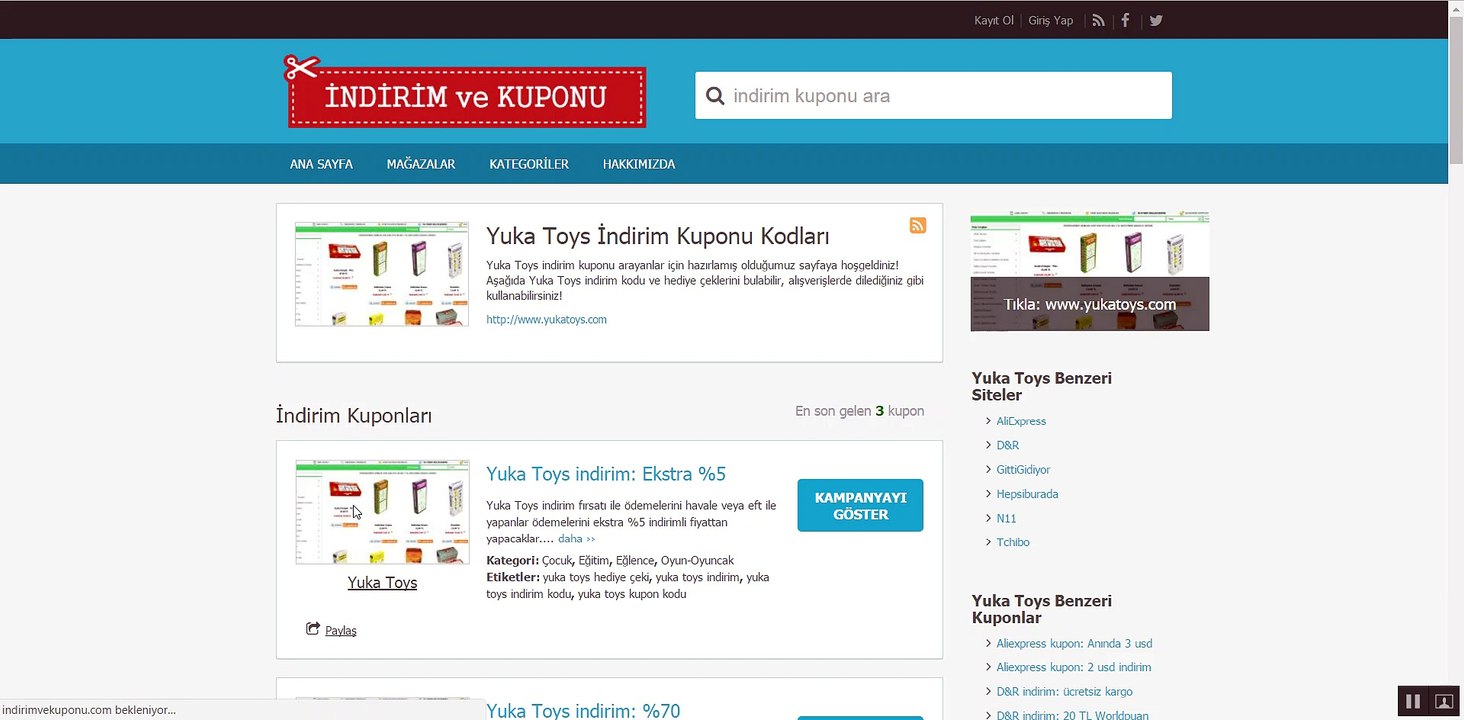Open the Twitter profile icon
The width and height of the screenshot is (1464, 720).
click(x=1156, y=20)
